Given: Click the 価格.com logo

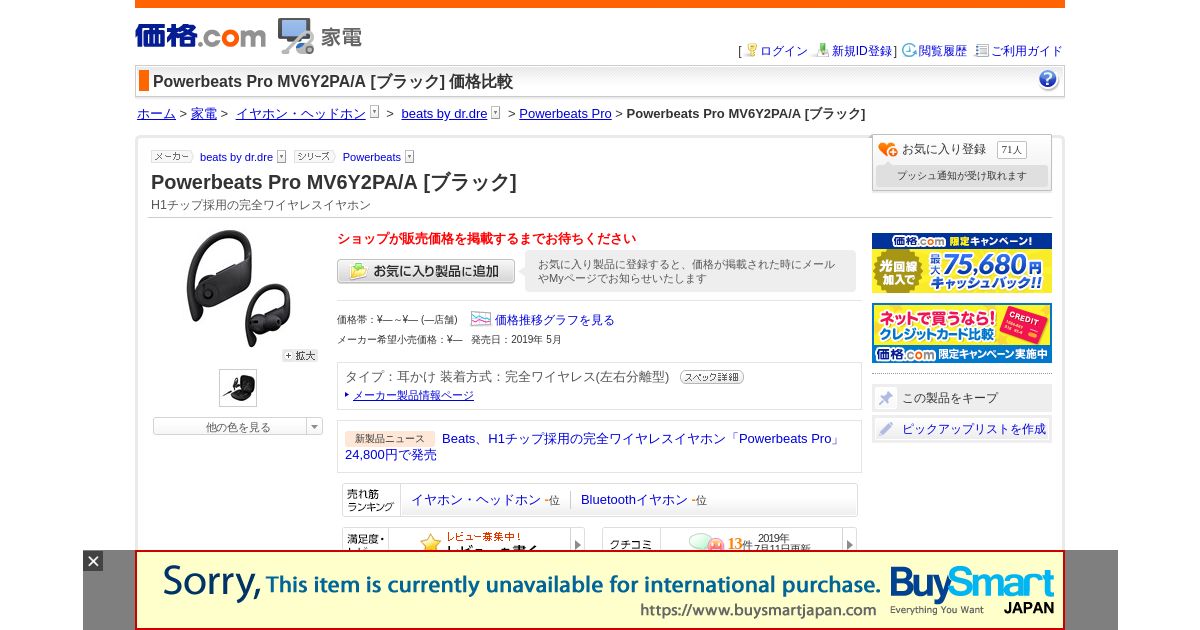Looking at the screenshot, I should click(200, 36).
